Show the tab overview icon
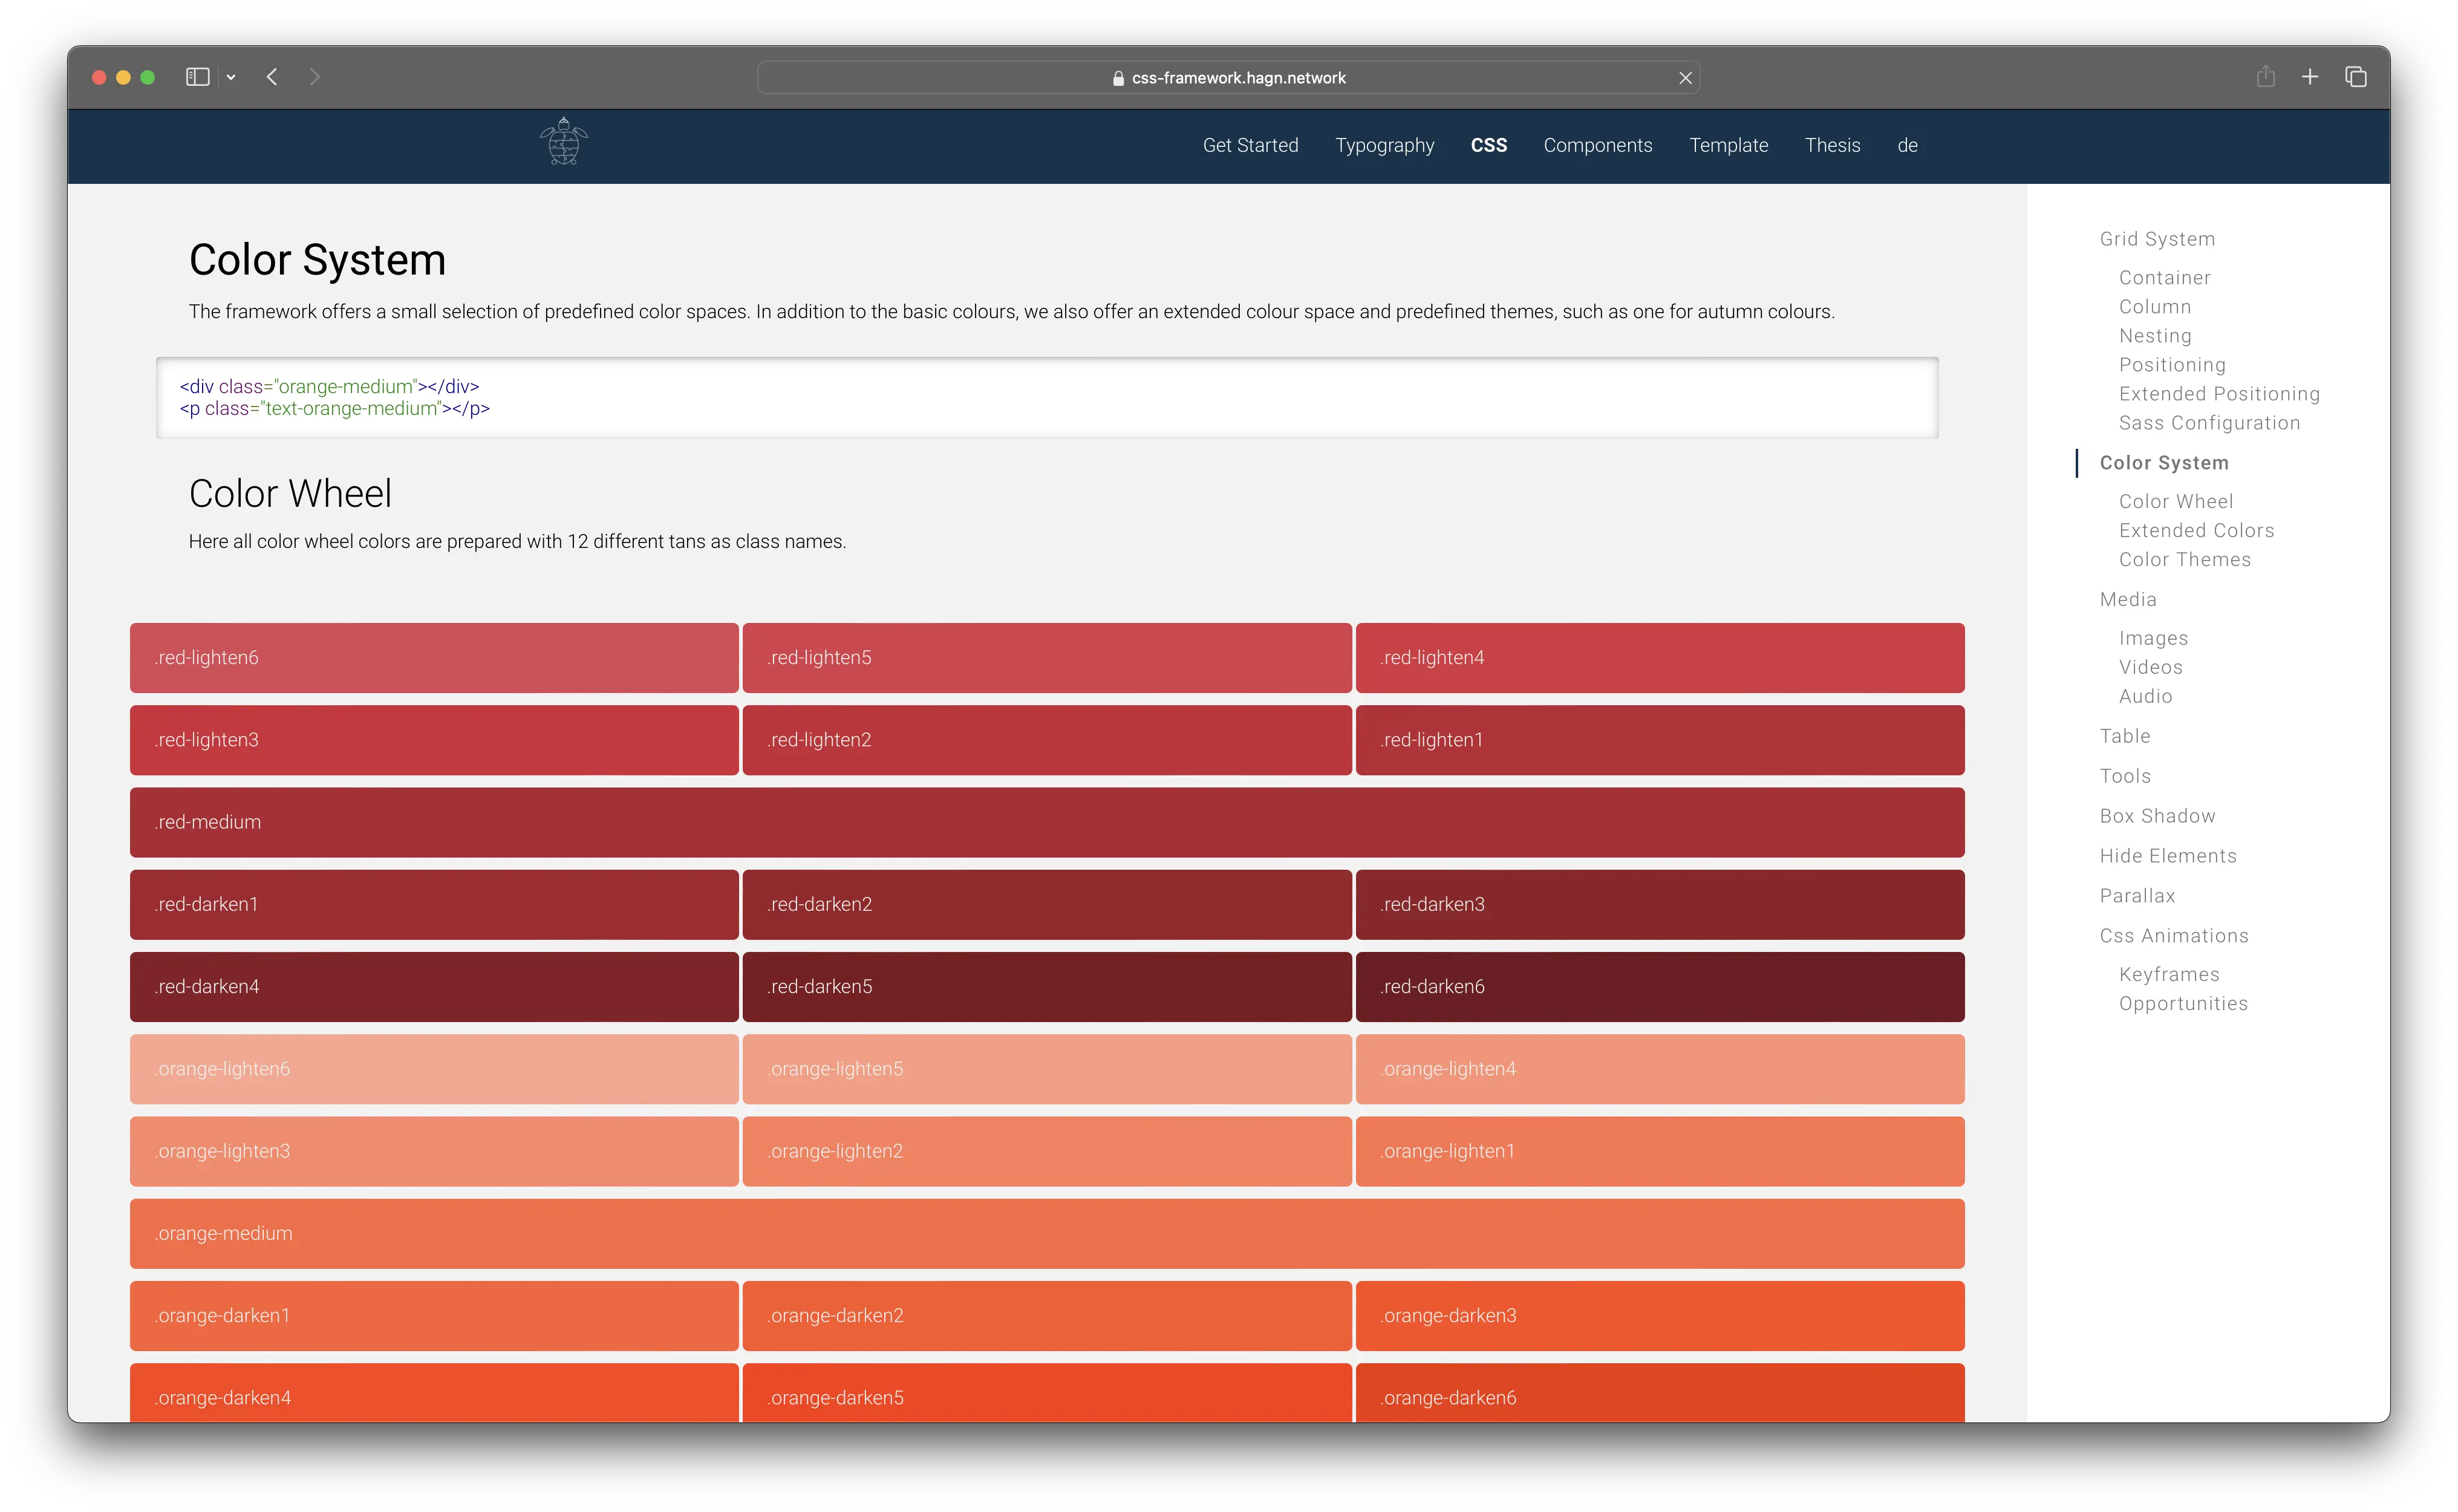This screenshot has height=1512, width=2458. (x=2355, y=77)
